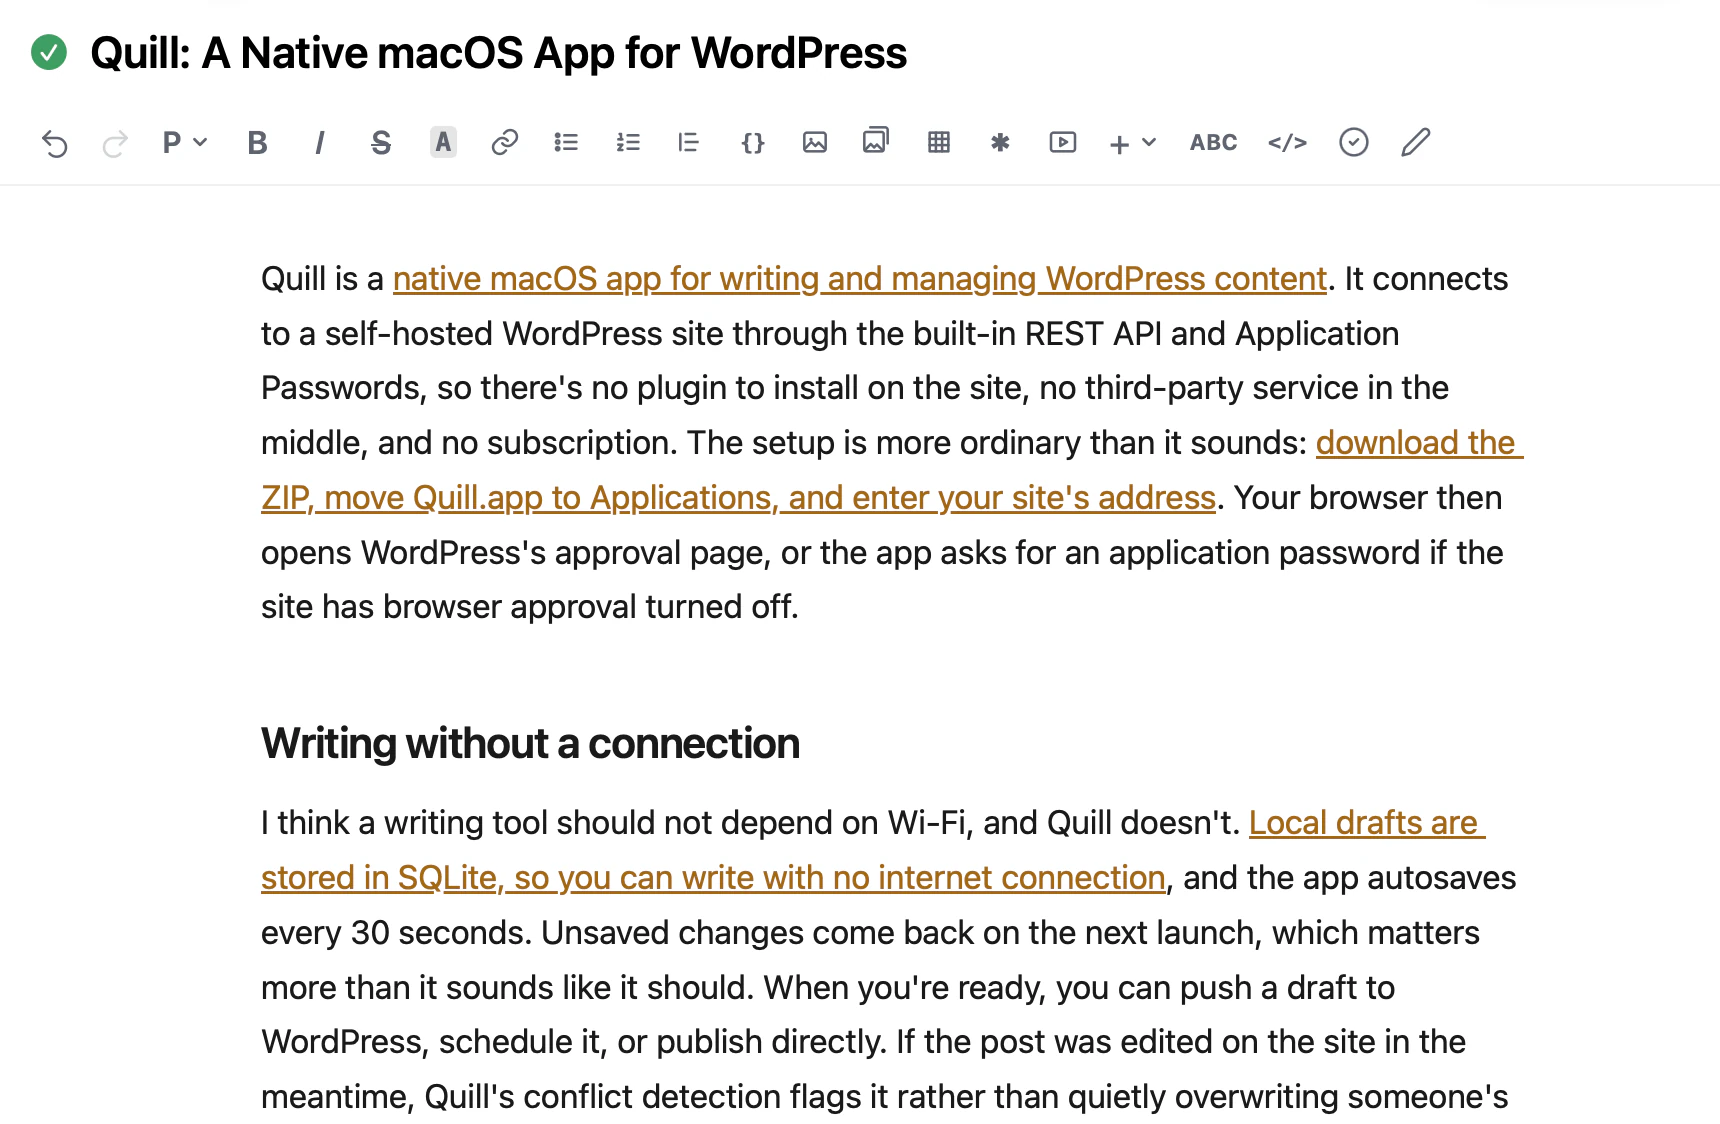Viewport: 1720px width, 1124px height.
Task: Click the ABC spell check button
Action: (x=1213, y=143)
